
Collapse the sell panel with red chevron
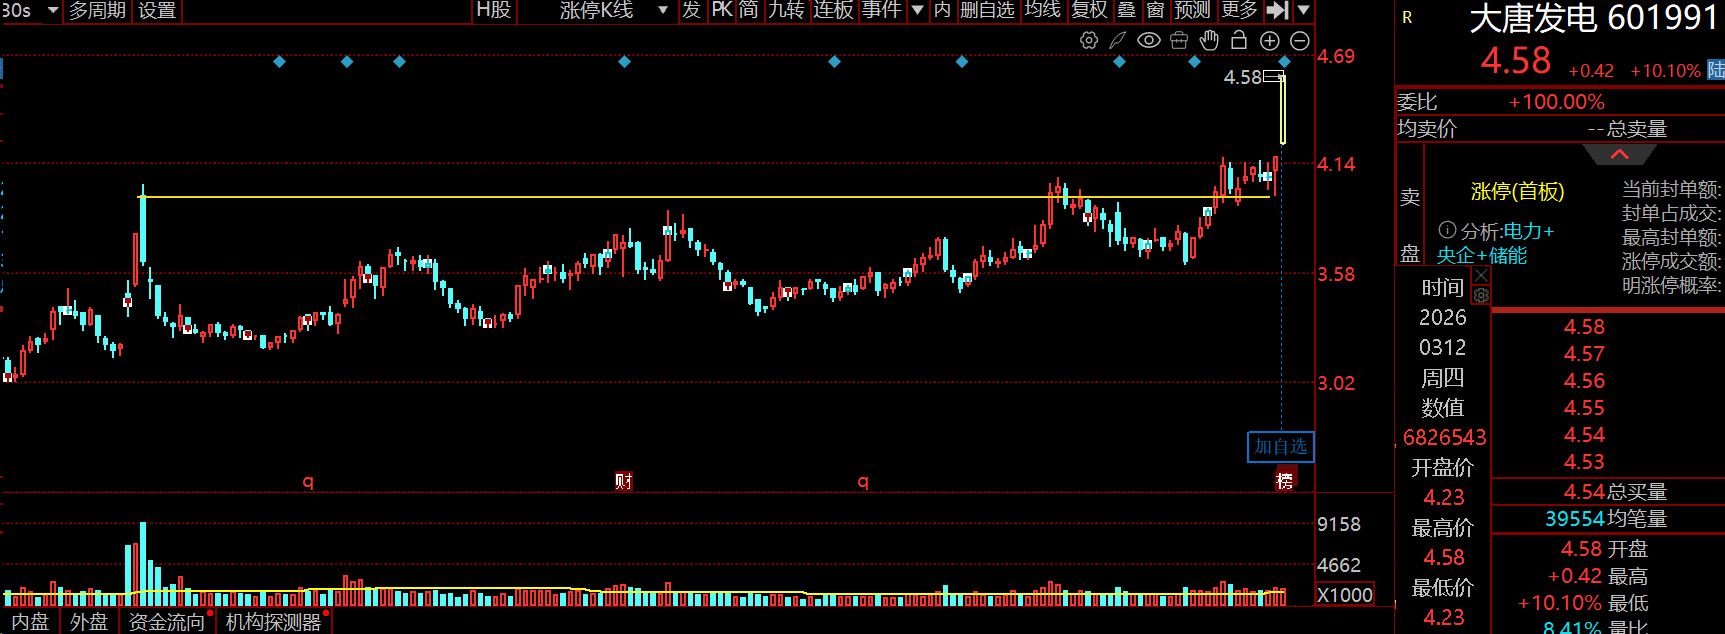(x=1619, y=154)
